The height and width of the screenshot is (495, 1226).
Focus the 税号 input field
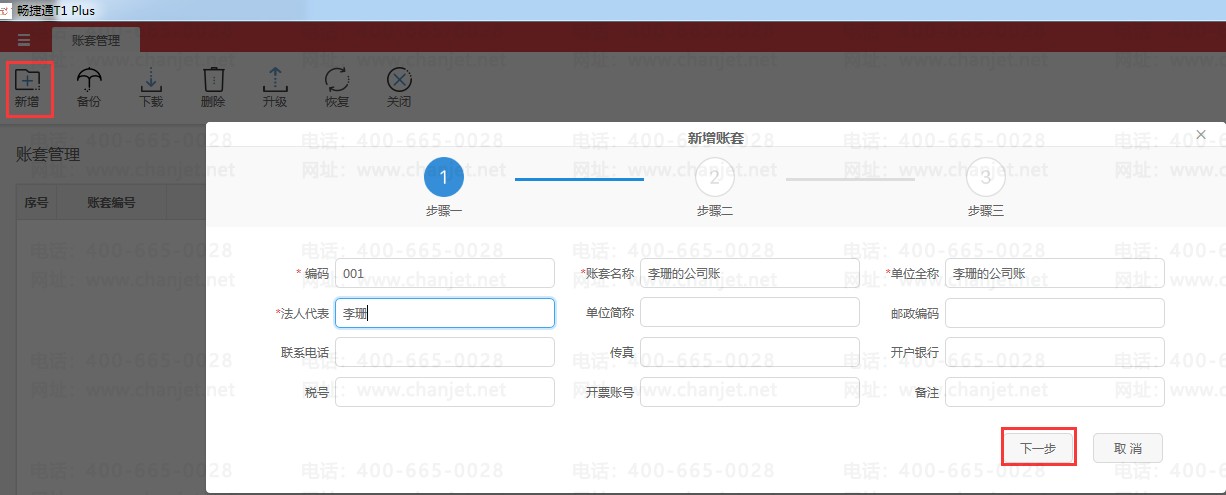[445, 392]
